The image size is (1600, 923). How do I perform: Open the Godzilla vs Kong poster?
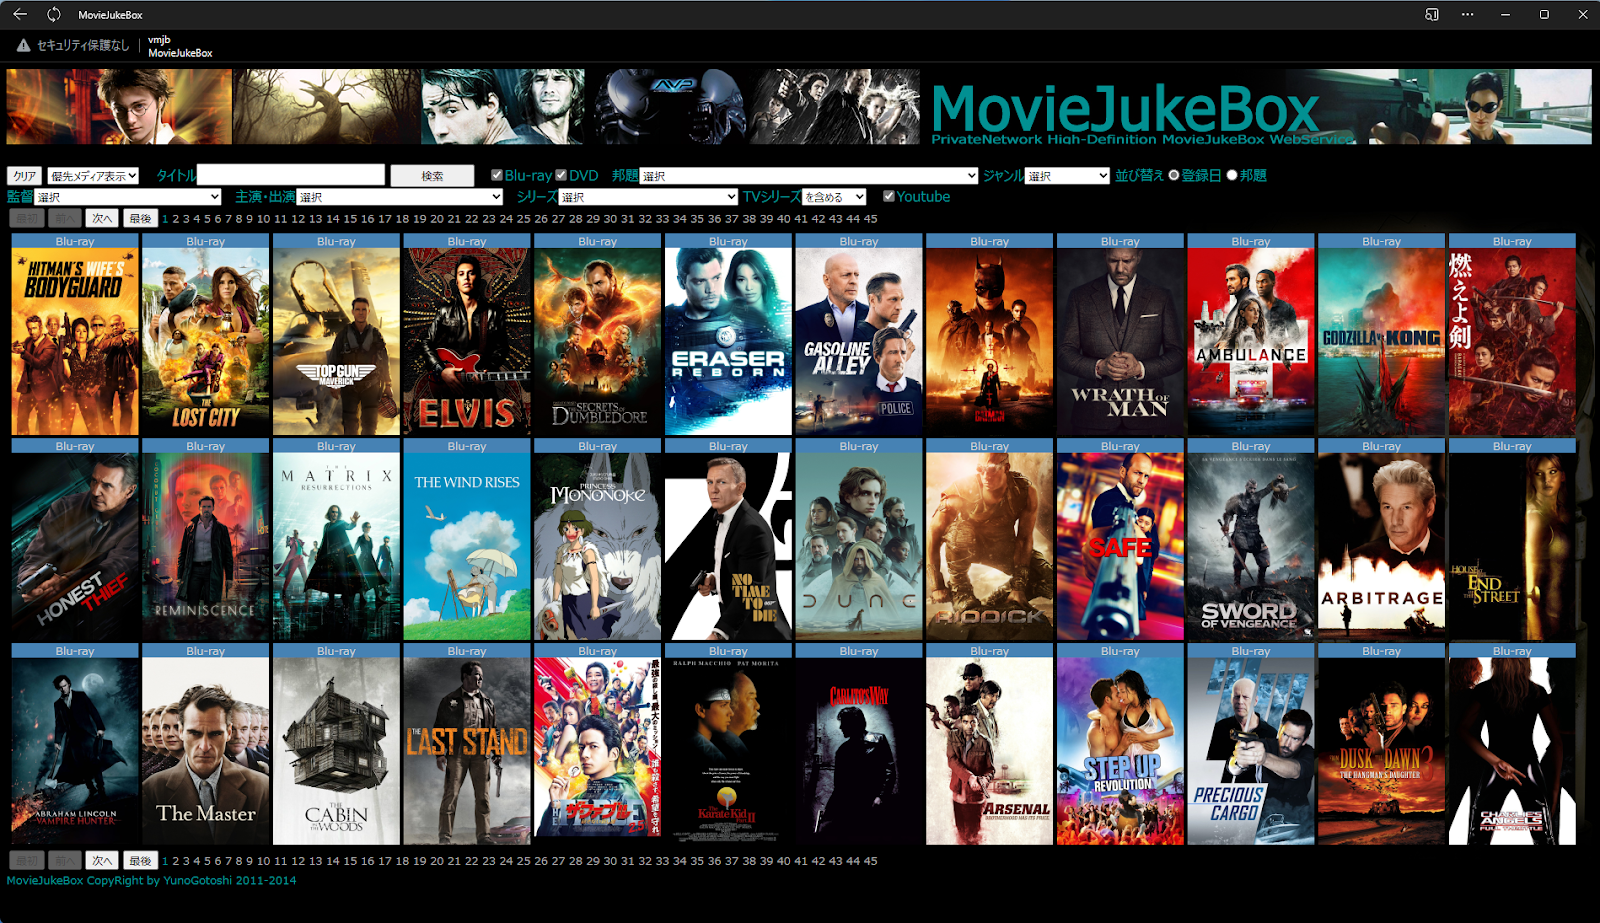[1381, 341]
